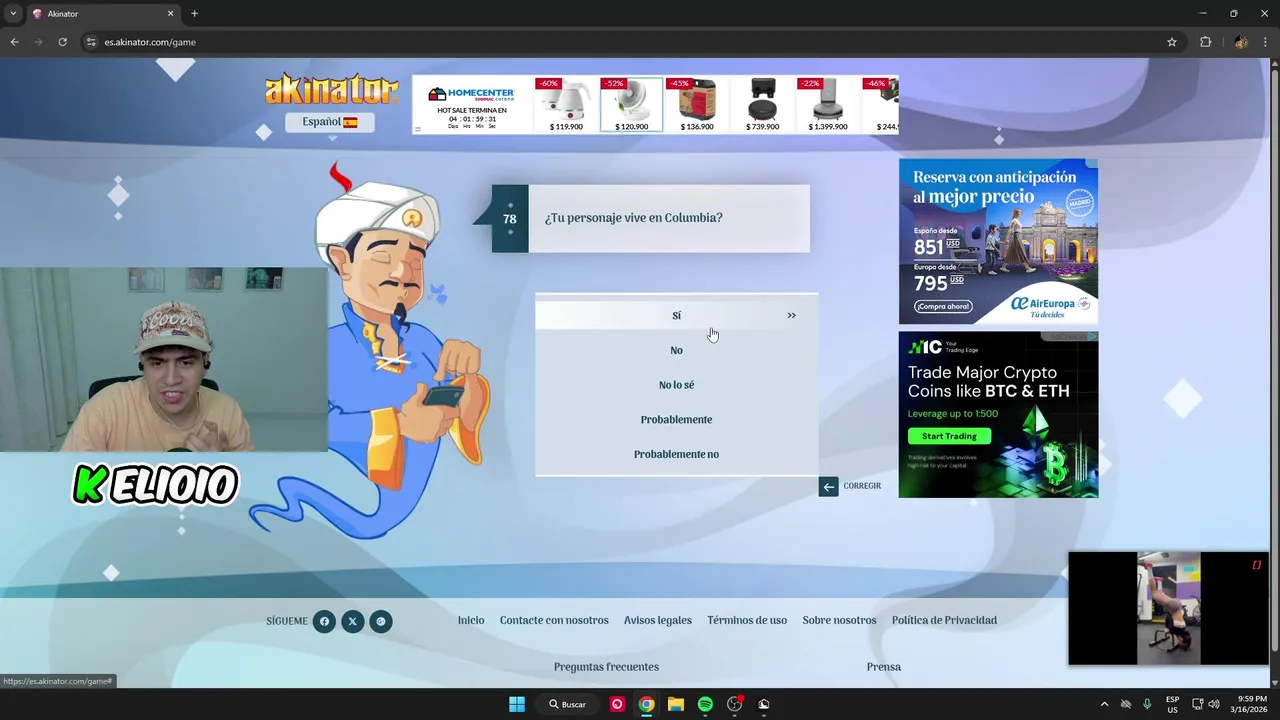Click the site information icon in address bar
Viewport: 1280px width, 720px height.
click(91, 42)
